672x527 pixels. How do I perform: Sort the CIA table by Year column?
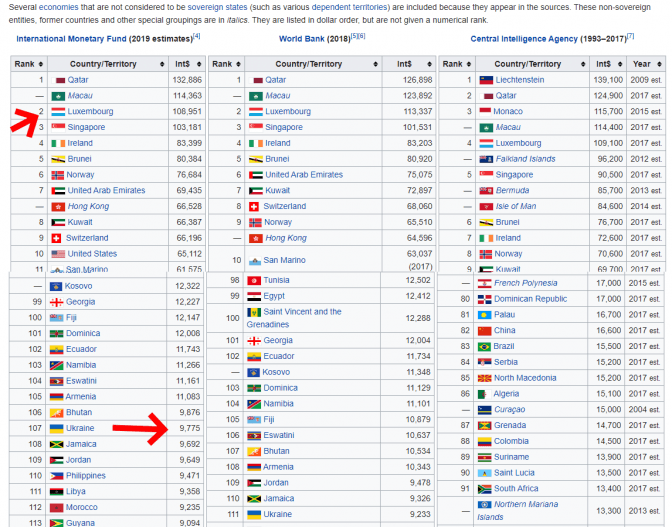645,63
